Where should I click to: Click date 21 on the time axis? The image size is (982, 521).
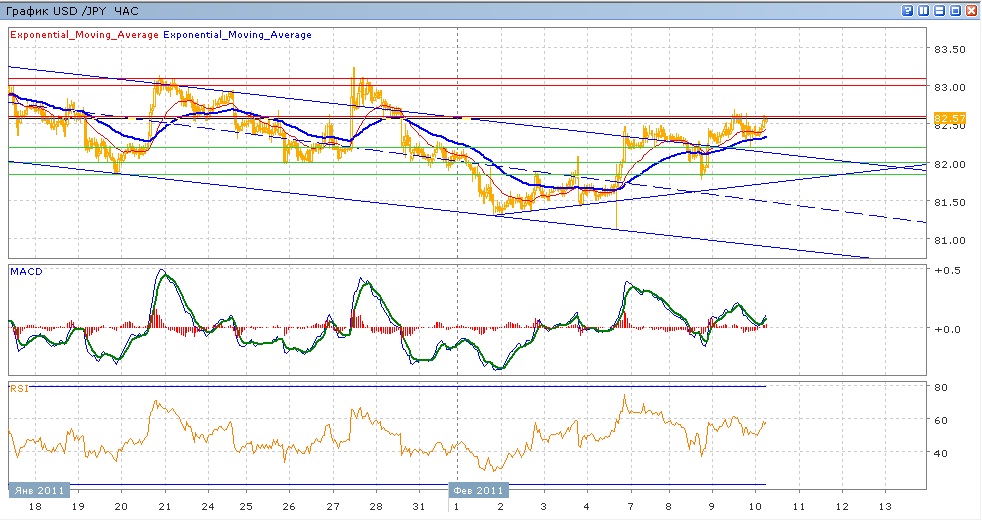click(x=163, y=508)
